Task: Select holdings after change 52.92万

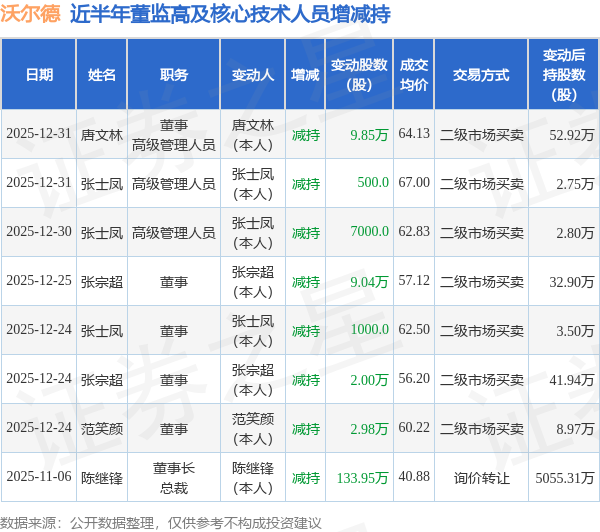Action: coord(572,135)
